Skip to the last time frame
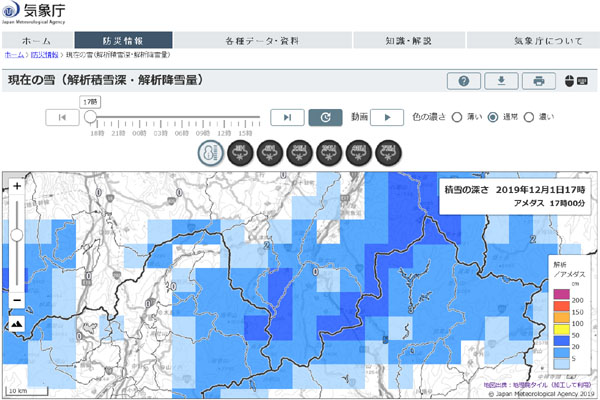This screenshot has height=400, width=600. pos(286,117)
